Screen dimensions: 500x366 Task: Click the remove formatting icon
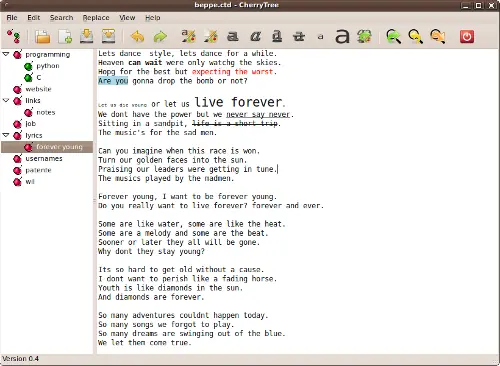click(364, 36)
